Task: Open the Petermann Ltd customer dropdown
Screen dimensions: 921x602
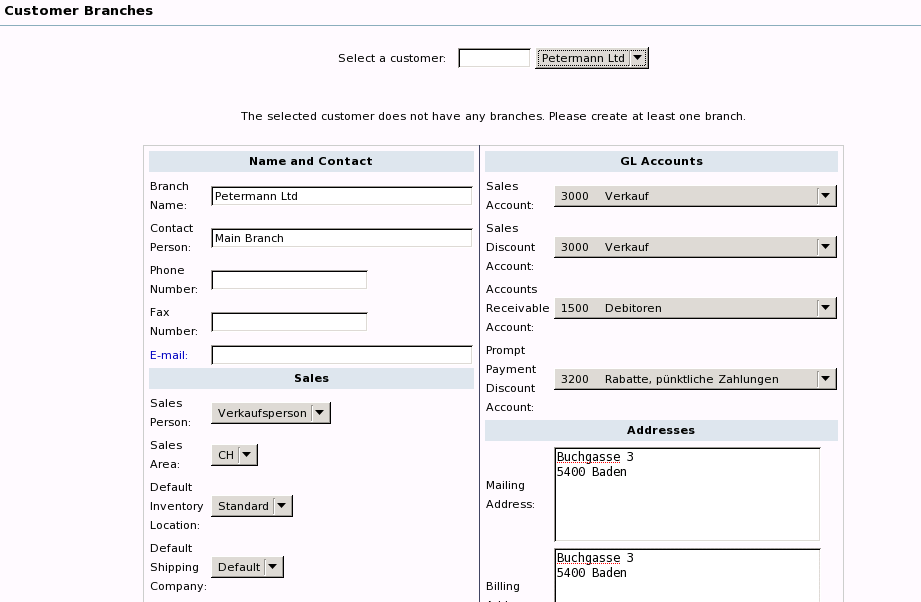Action: click(591, 58)
